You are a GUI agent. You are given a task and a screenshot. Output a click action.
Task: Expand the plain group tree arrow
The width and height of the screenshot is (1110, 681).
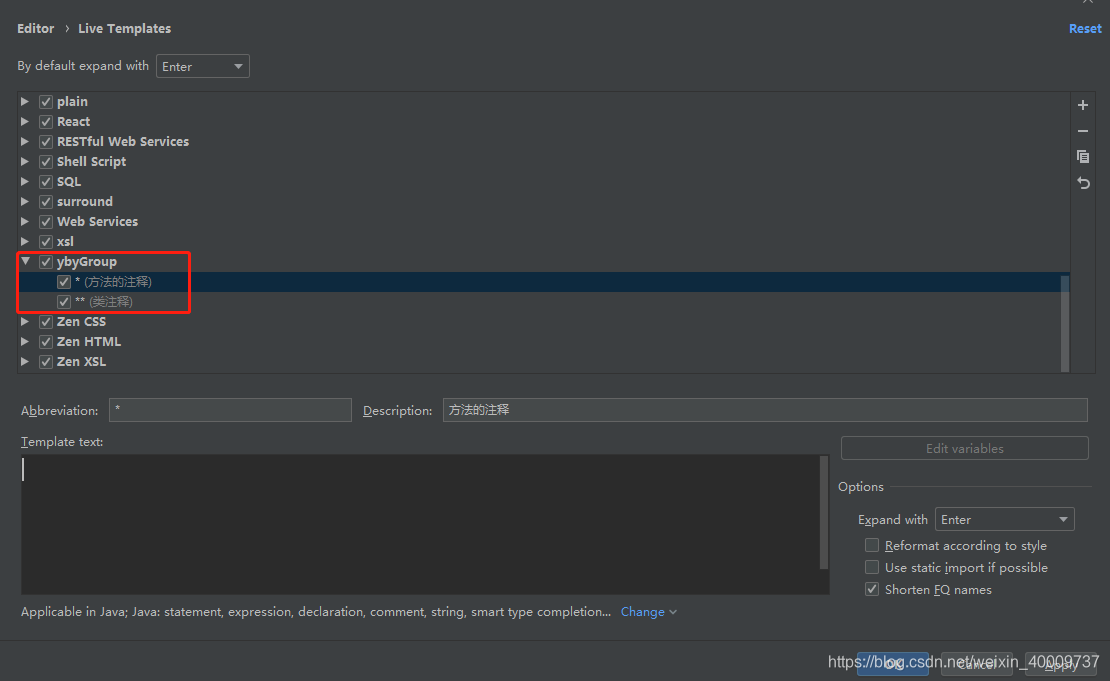[x=25, y=102]
